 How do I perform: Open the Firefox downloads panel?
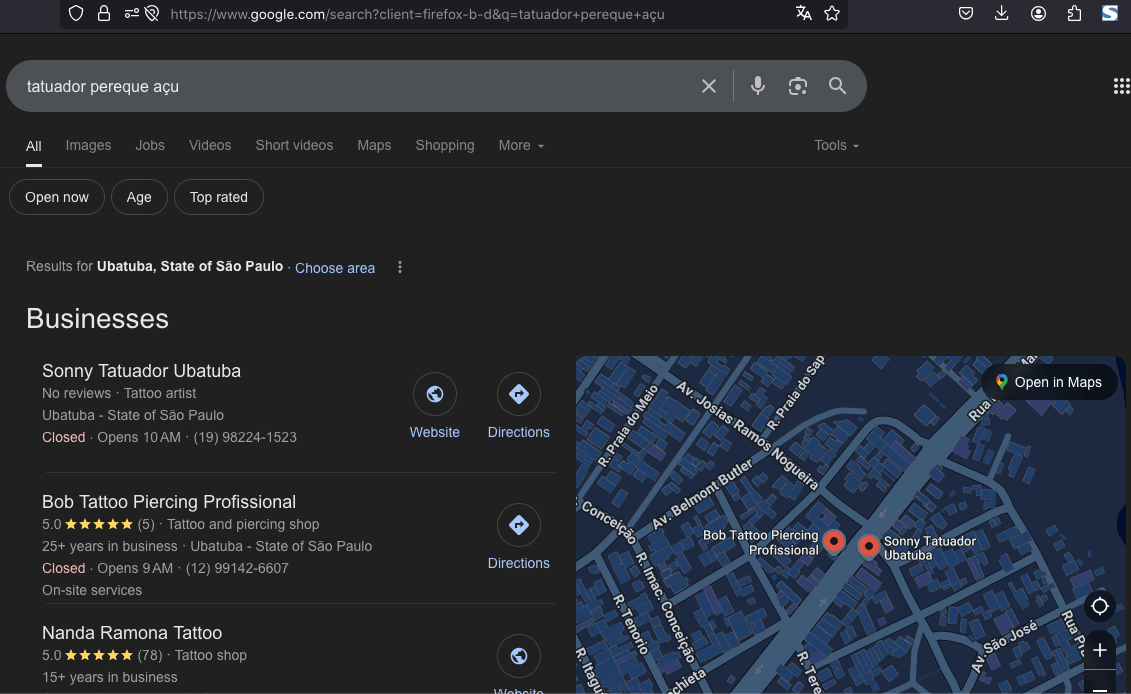tap(1002, 13)
